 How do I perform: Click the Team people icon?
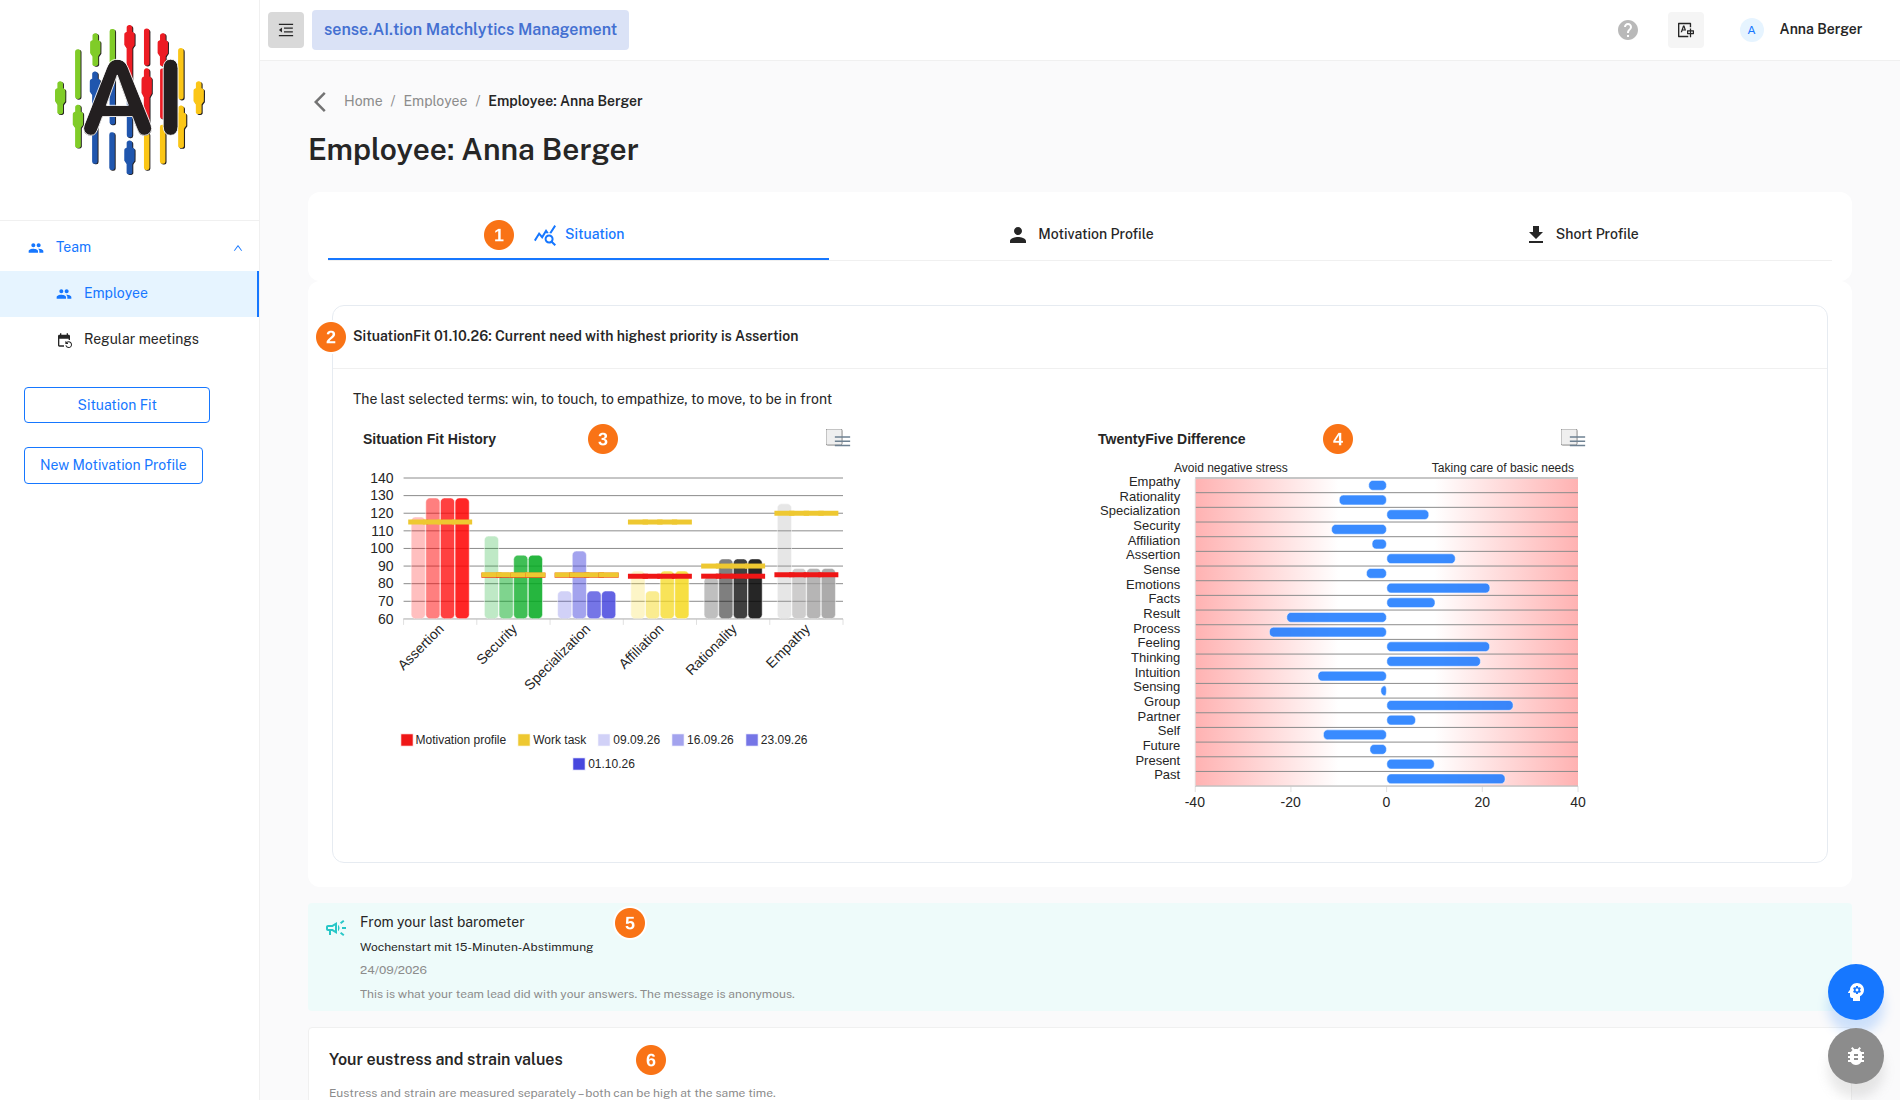(36, 248)
